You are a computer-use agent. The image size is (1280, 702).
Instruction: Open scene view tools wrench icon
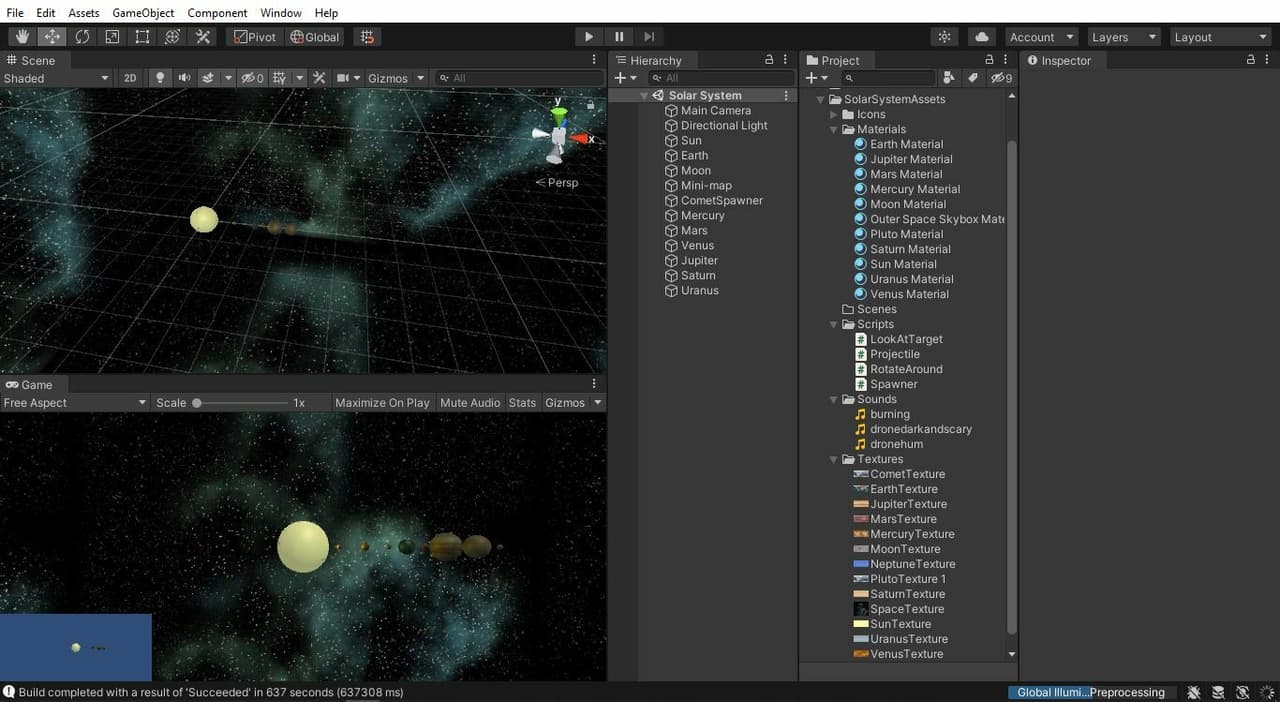click(x=319, y=78)
